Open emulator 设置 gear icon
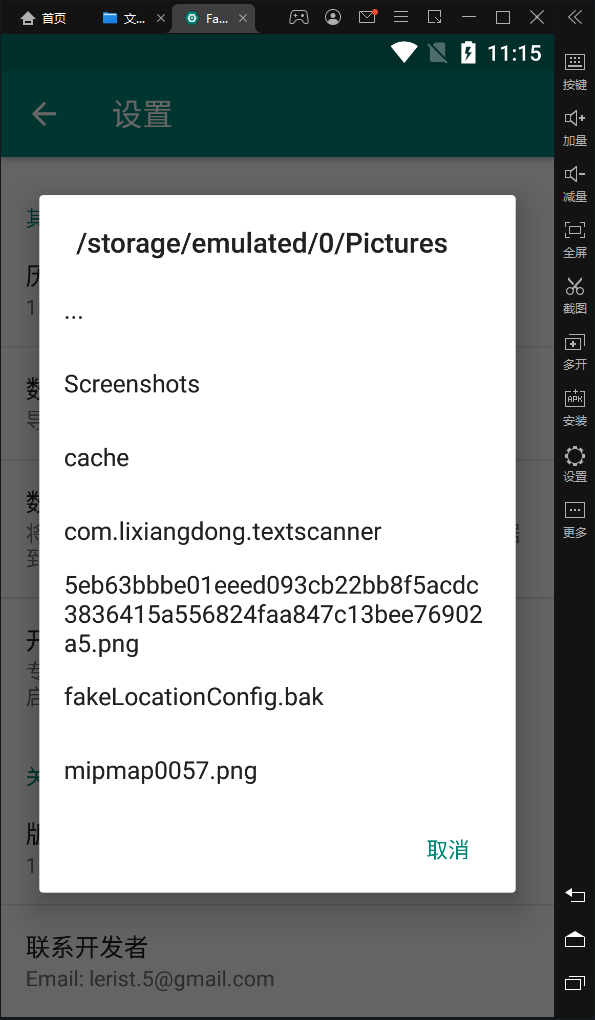This screenshot has width=595, height=1020. point(574,464)
